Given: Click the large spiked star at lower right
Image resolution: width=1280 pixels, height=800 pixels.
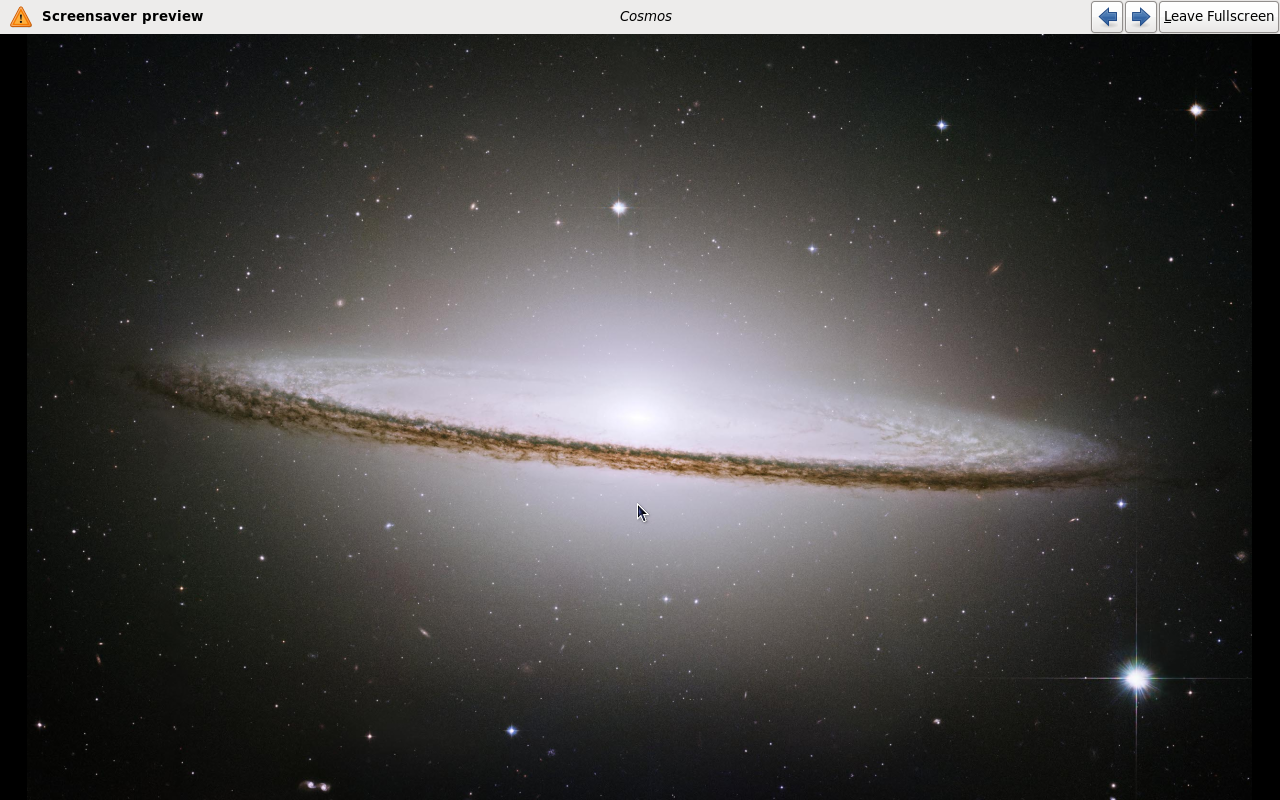Looking at the screenshot, I should click(1136, 679).
